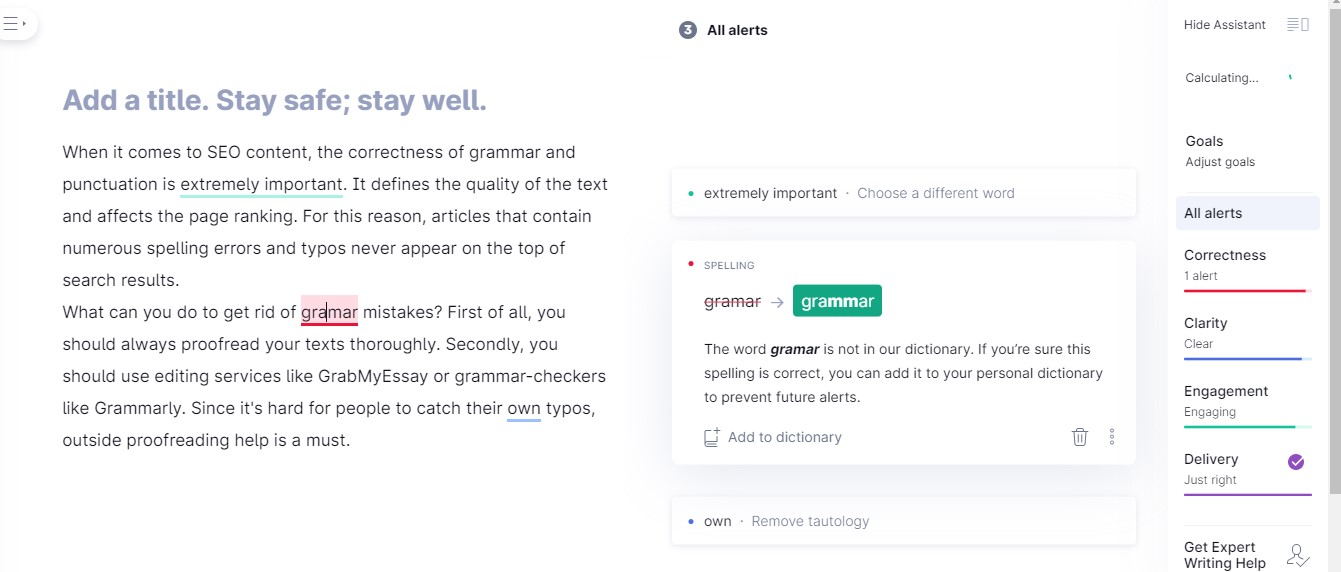Click the 'Add a title' heading field
Screen dimensions: 1341x572
click(x=275, y=101)
